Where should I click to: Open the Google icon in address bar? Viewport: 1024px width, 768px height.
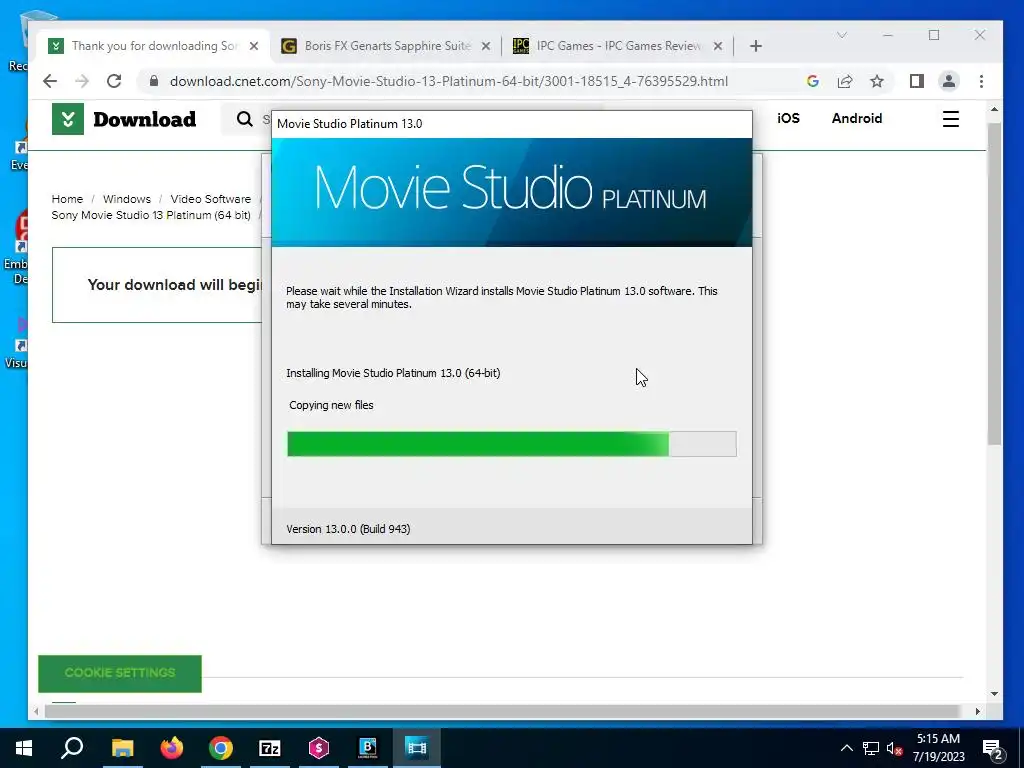coord(812,81)
